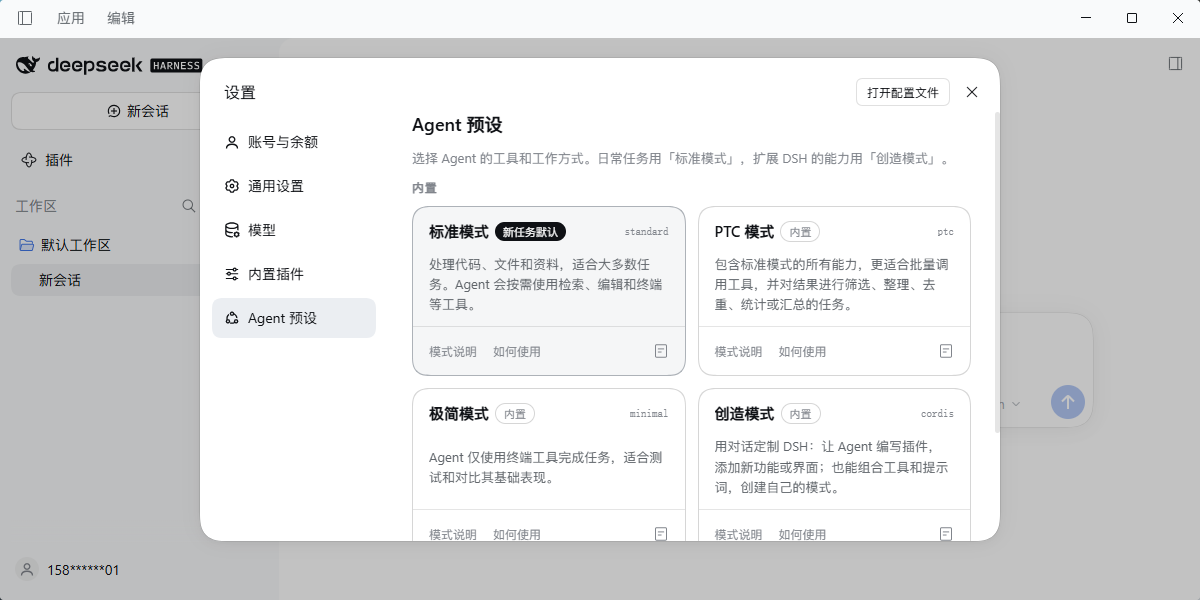The image size is (1200, 600).
Task: Choose the 创造模式 preset title
Action: pos(744,414)
